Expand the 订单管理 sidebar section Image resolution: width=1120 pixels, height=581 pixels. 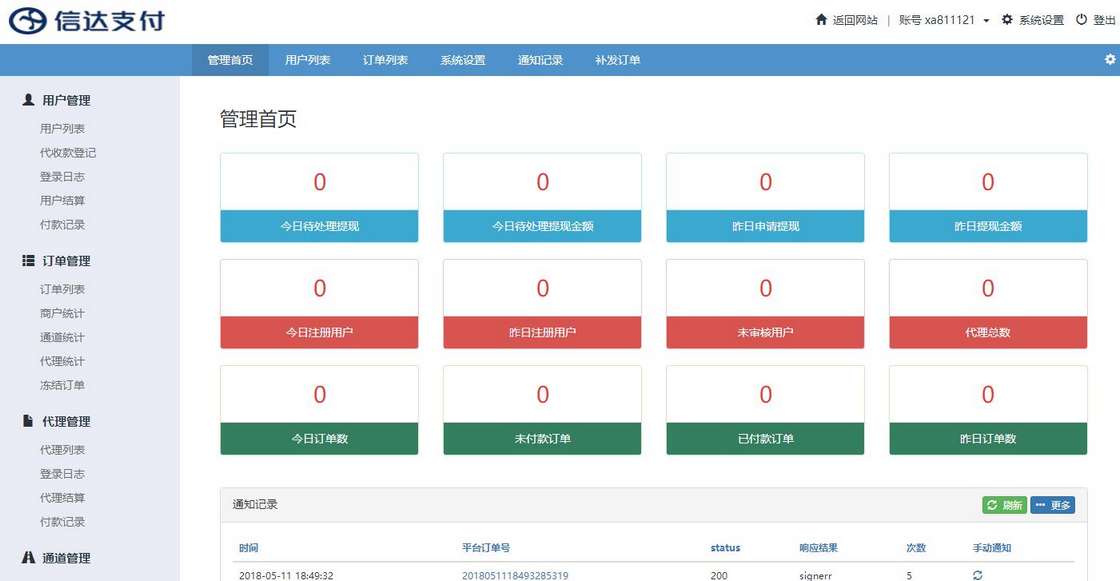66,261
